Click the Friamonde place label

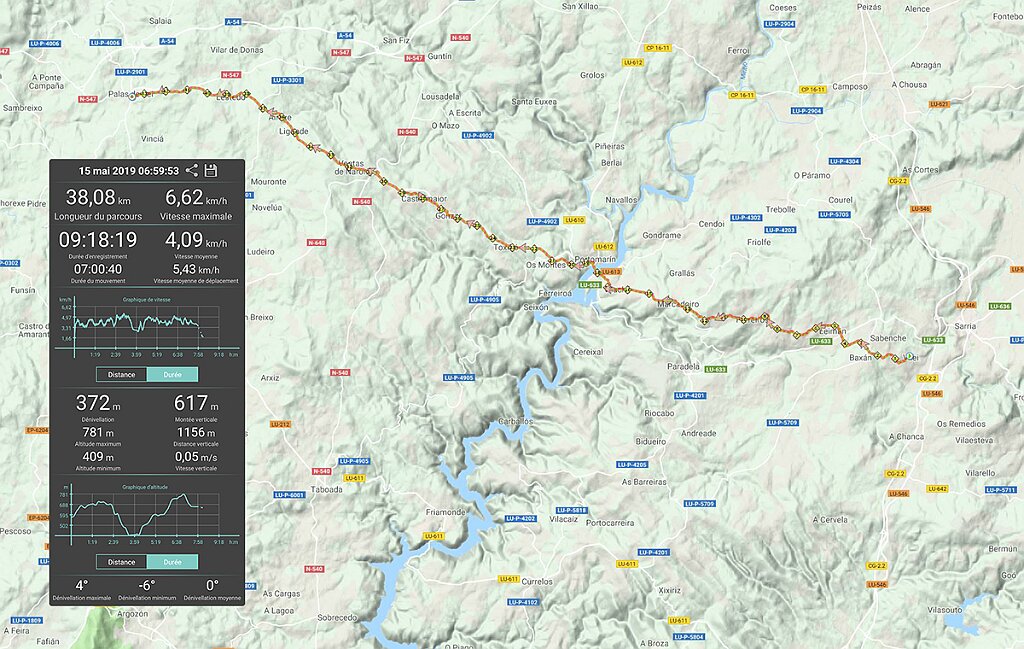coord(446,513)
